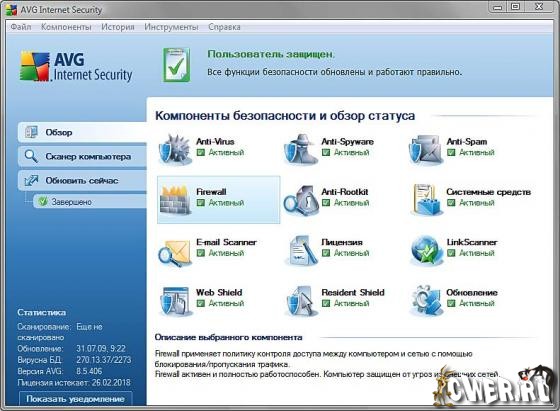Image resolution: width=560 pixels, height=411 pixels.
Task: Select the Anti-Spyware spy icon
Action: [300, 149]
